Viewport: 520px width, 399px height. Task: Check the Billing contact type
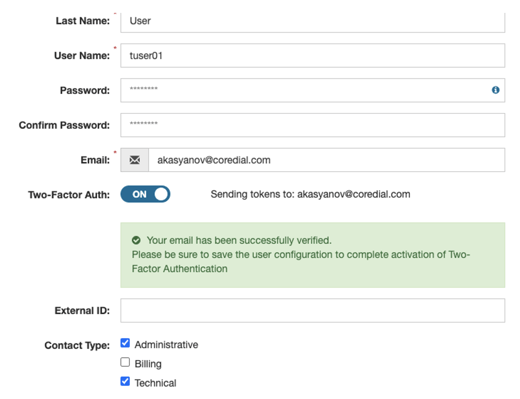125,362
